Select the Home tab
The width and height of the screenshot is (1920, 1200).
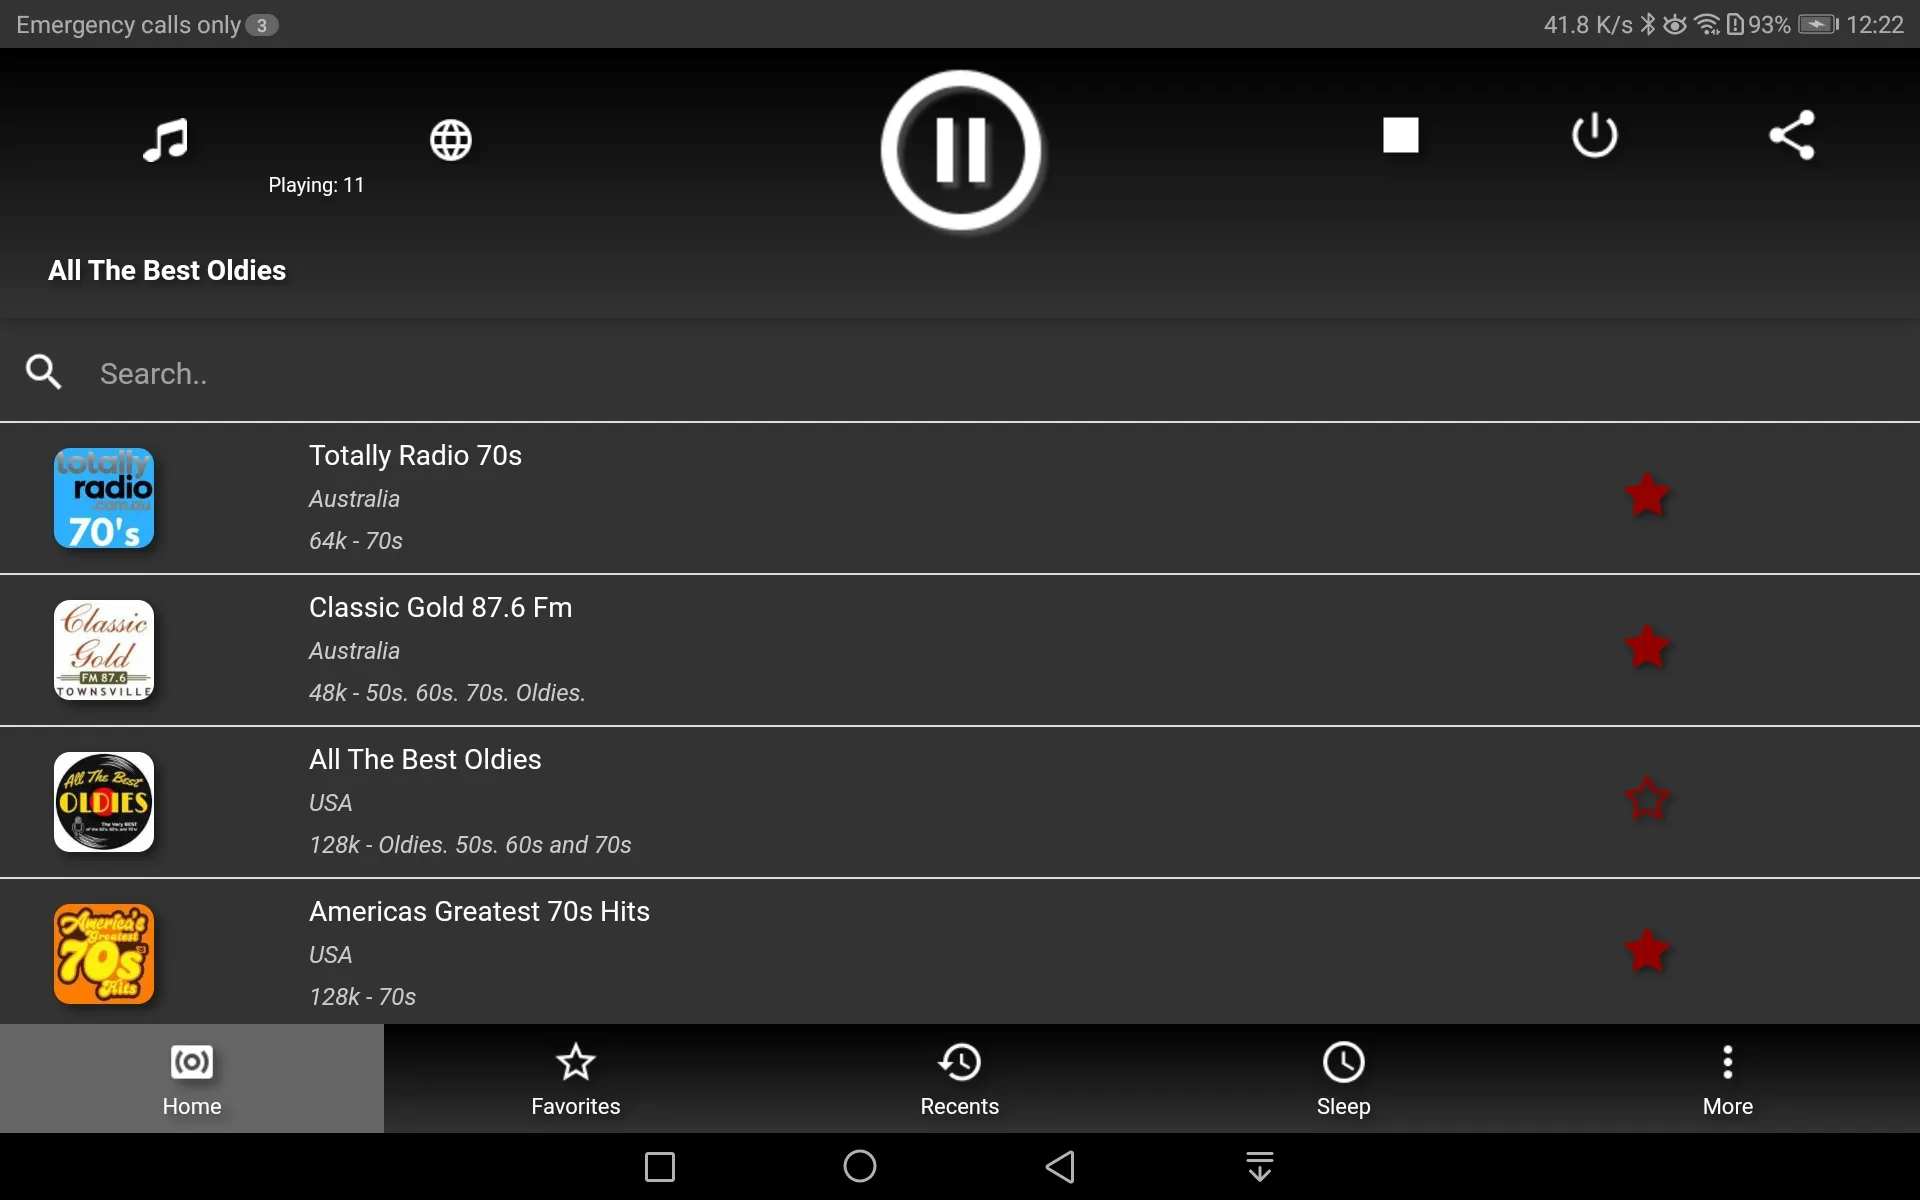pos(192,1078)
